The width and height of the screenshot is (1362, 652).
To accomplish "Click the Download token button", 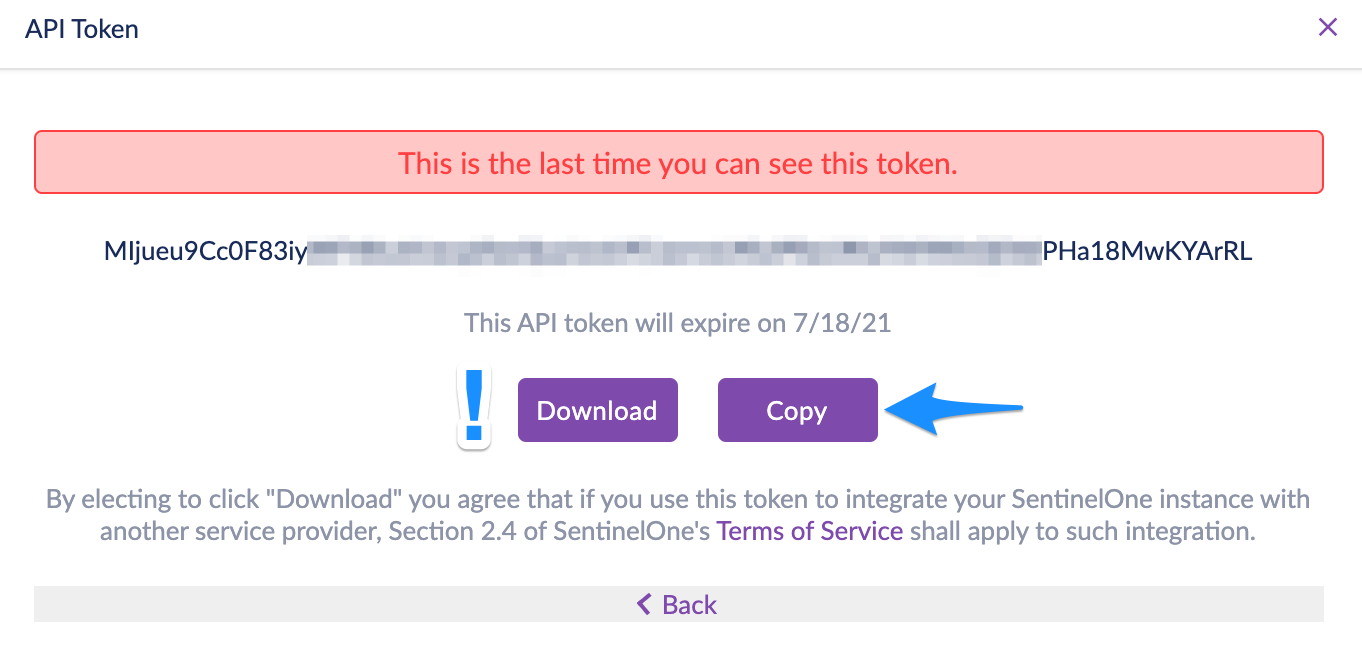I will 597,410.
